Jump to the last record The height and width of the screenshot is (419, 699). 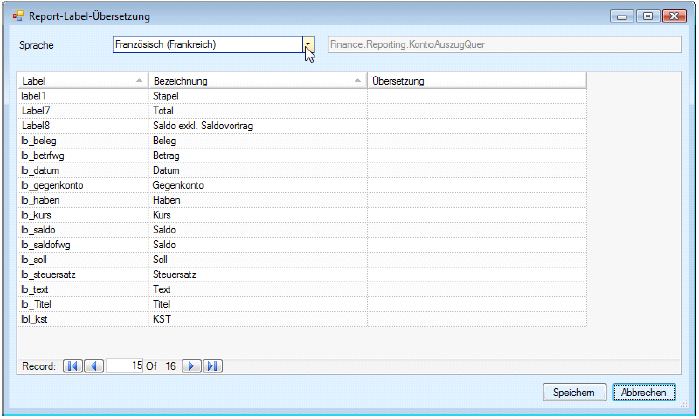(x=213, y=366)
